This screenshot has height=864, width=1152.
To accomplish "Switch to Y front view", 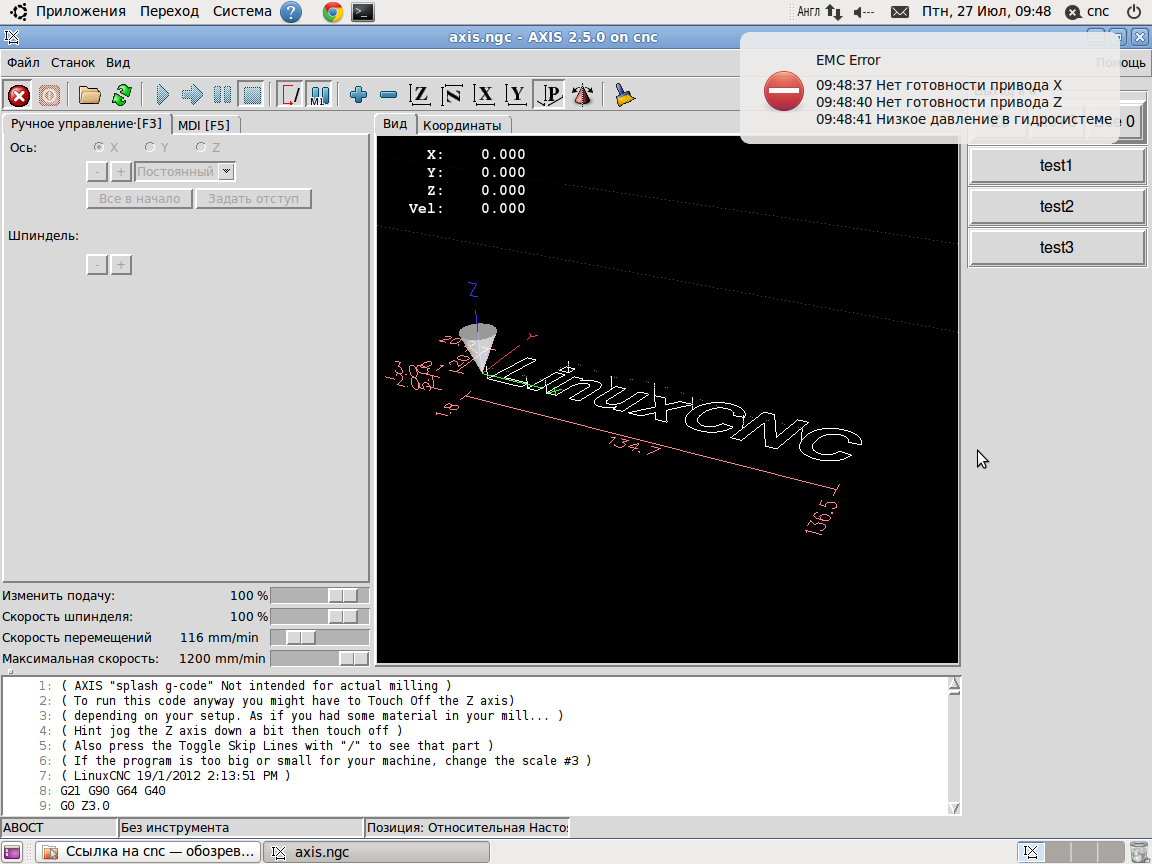I will tap(516, 95).
